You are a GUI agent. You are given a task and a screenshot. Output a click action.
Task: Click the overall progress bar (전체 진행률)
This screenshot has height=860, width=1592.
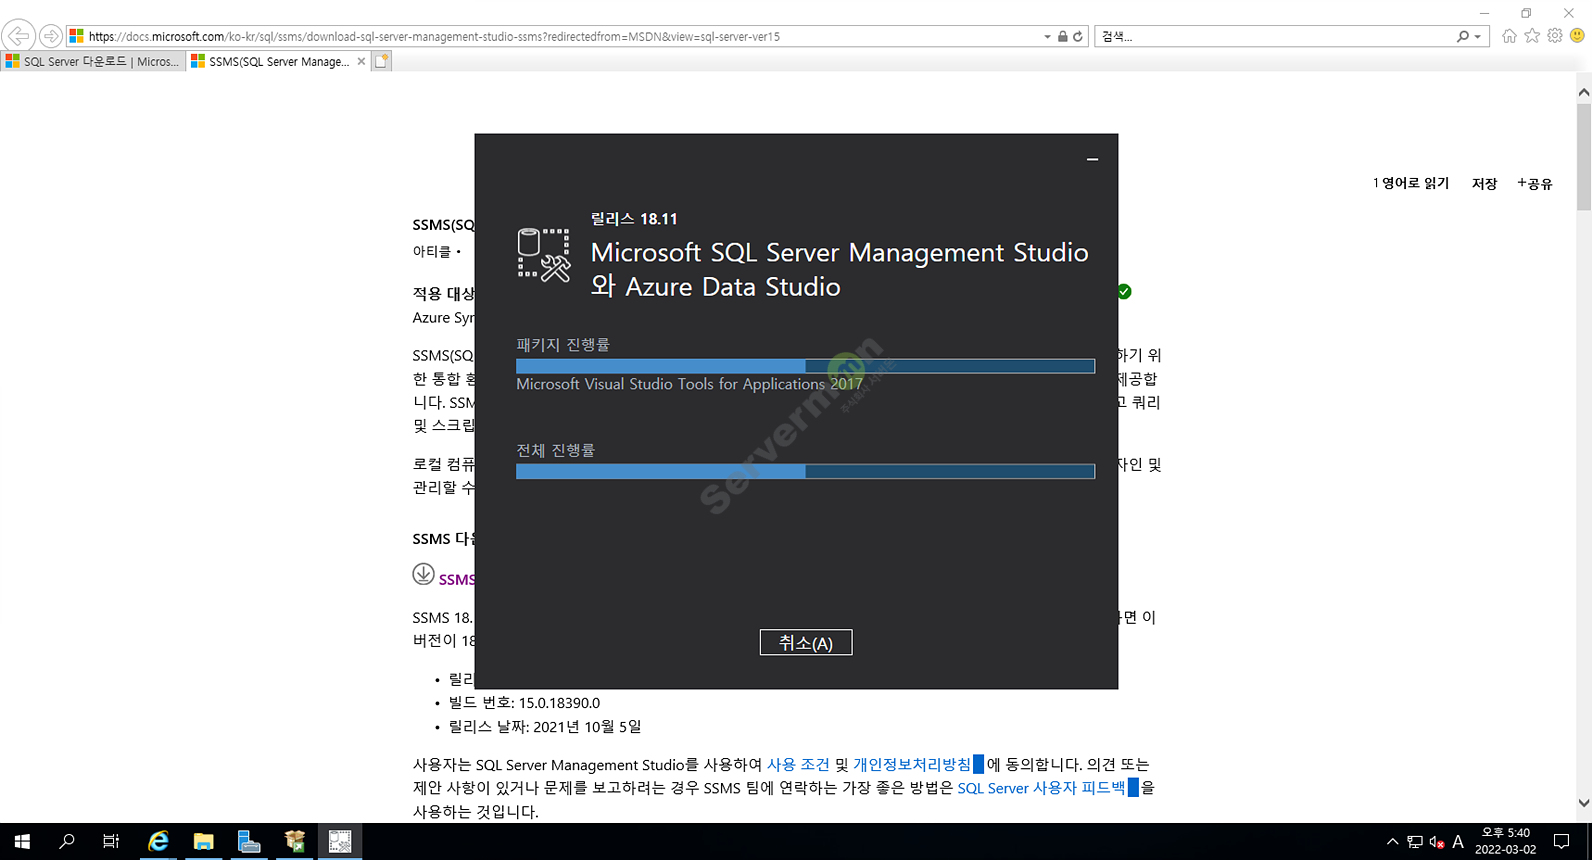[x=805, y=471]
